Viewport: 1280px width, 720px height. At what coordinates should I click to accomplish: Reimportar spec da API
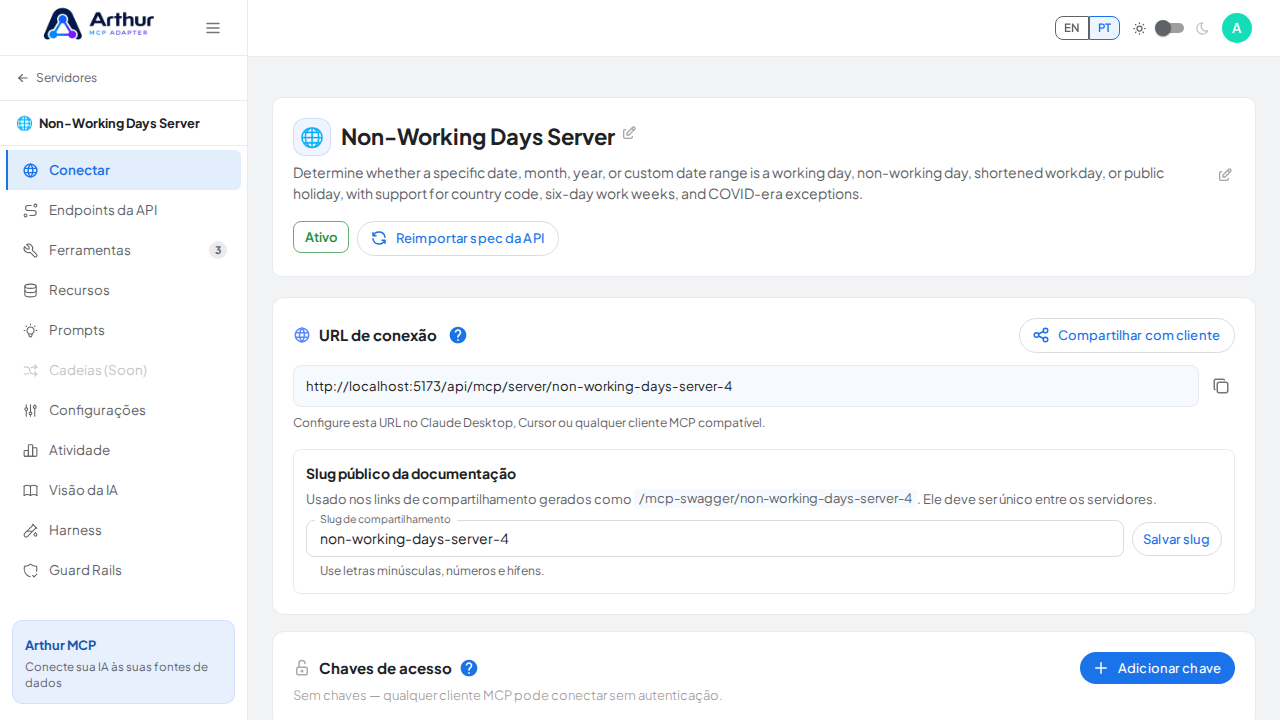[x=458, y=238]
